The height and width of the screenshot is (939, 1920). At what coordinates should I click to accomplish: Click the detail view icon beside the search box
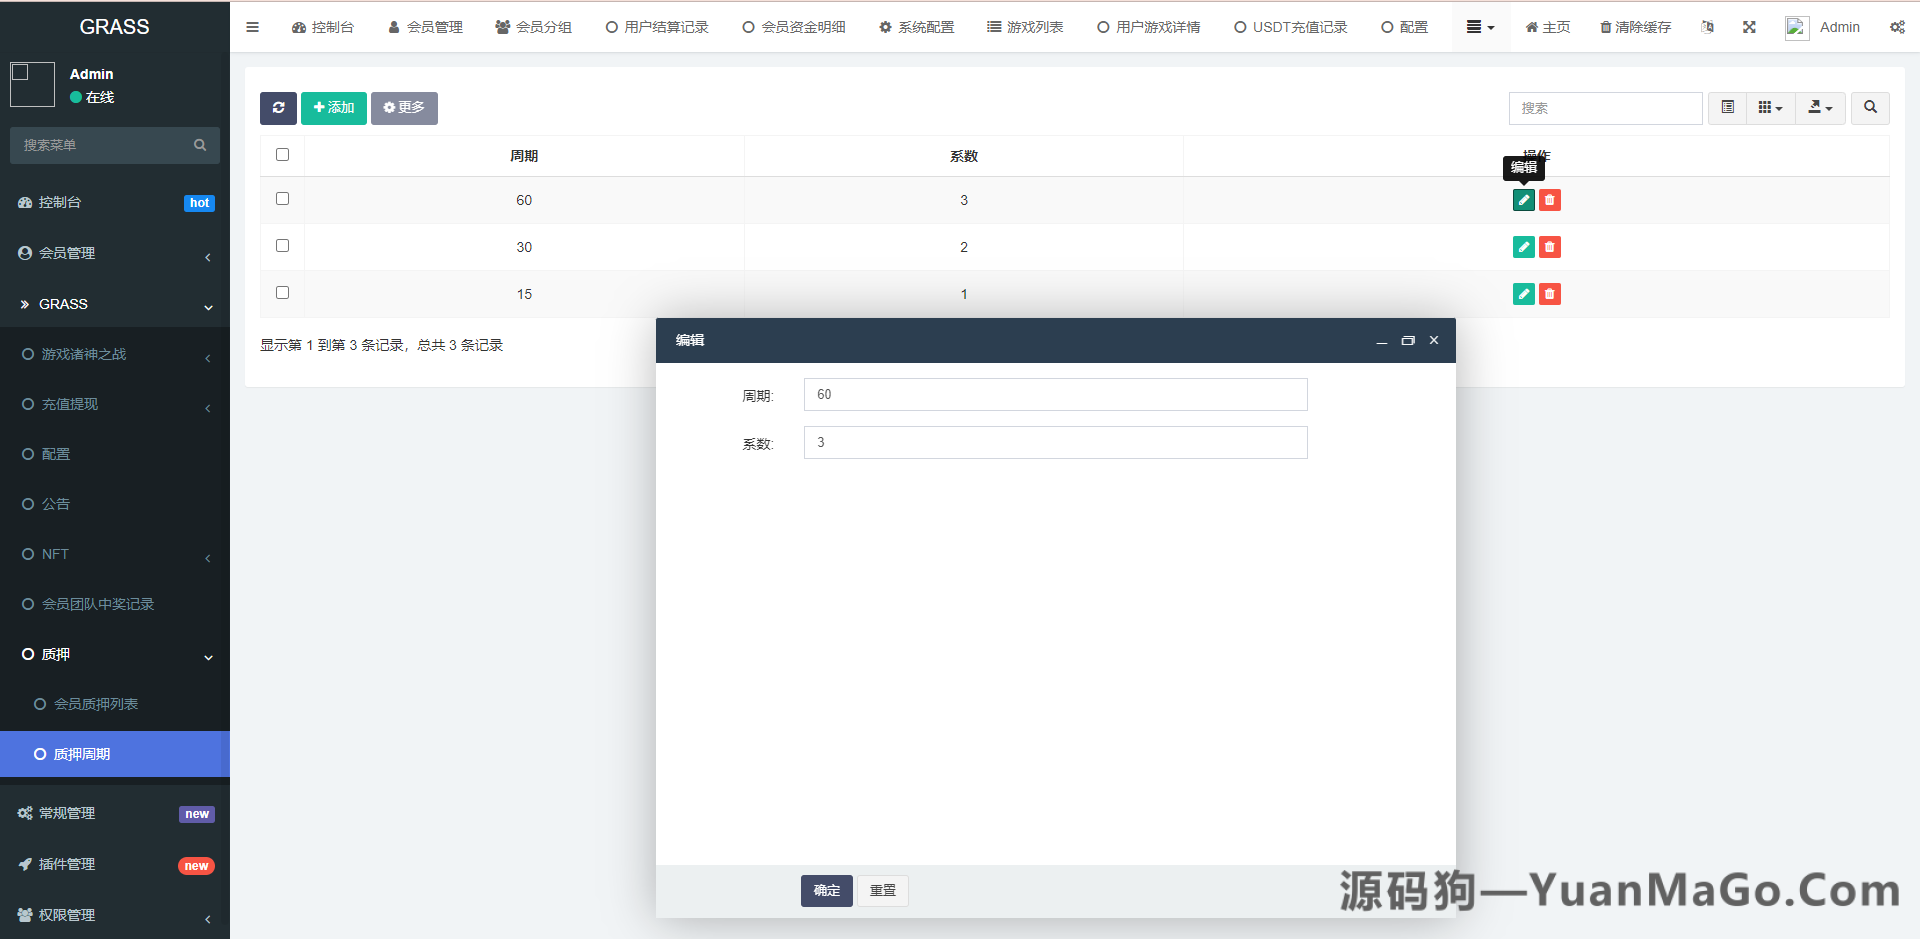tap(1726, 108)
